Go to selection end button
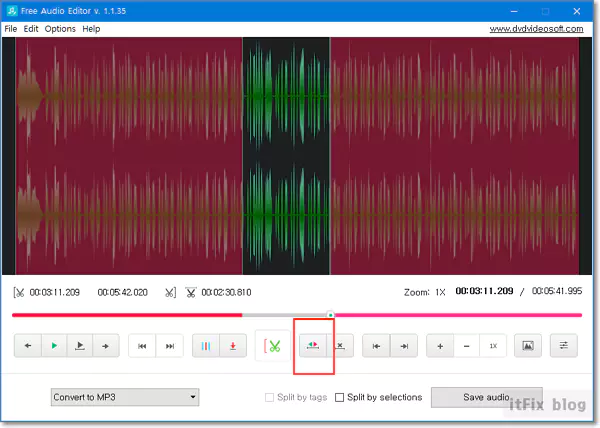 click(x=404, y=346)
